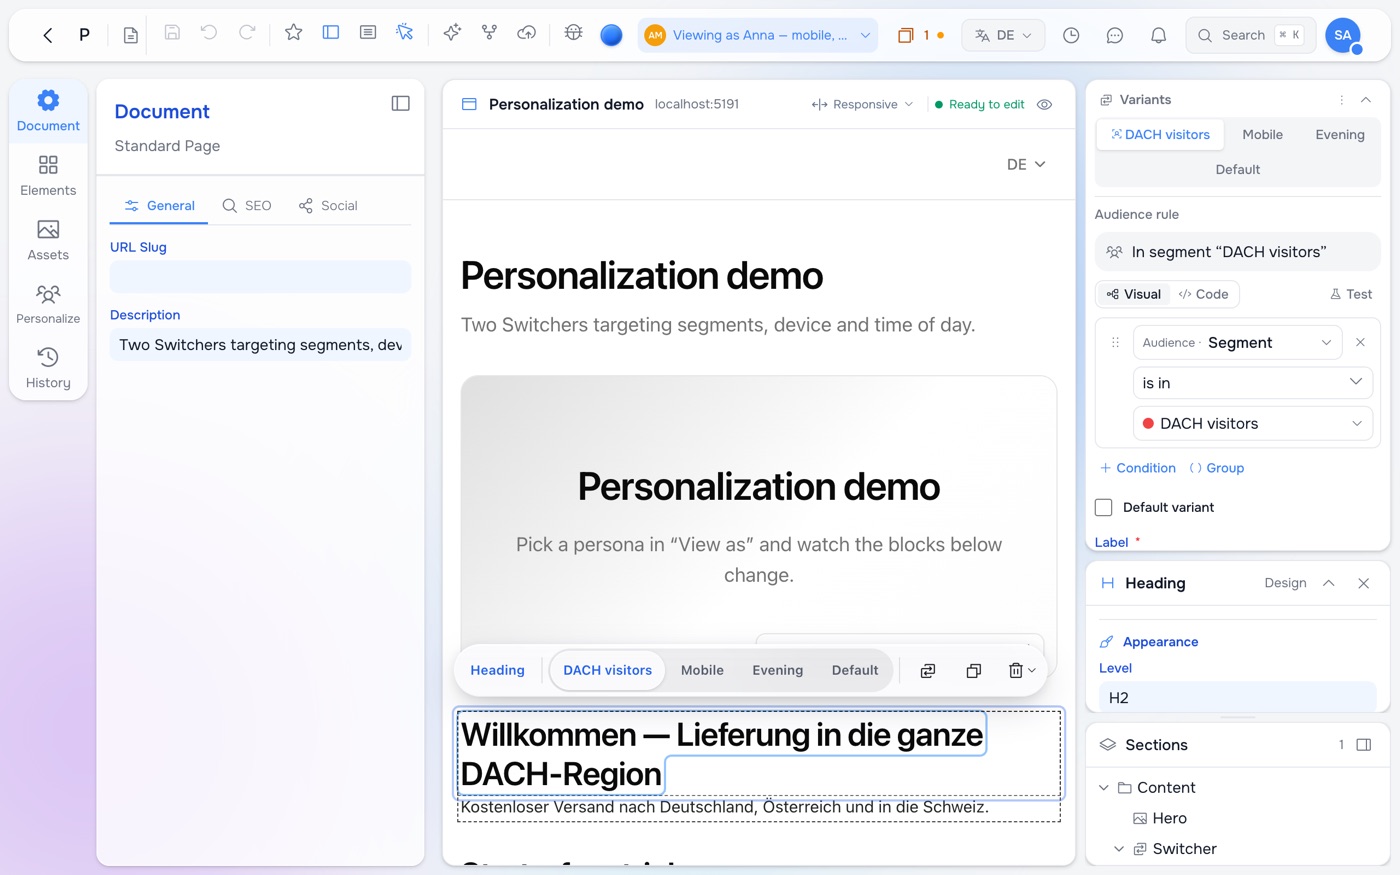This screenshot has height=875, width=1400.
Task: Open the Assets sidebar panel
Action: pos(48,240)
